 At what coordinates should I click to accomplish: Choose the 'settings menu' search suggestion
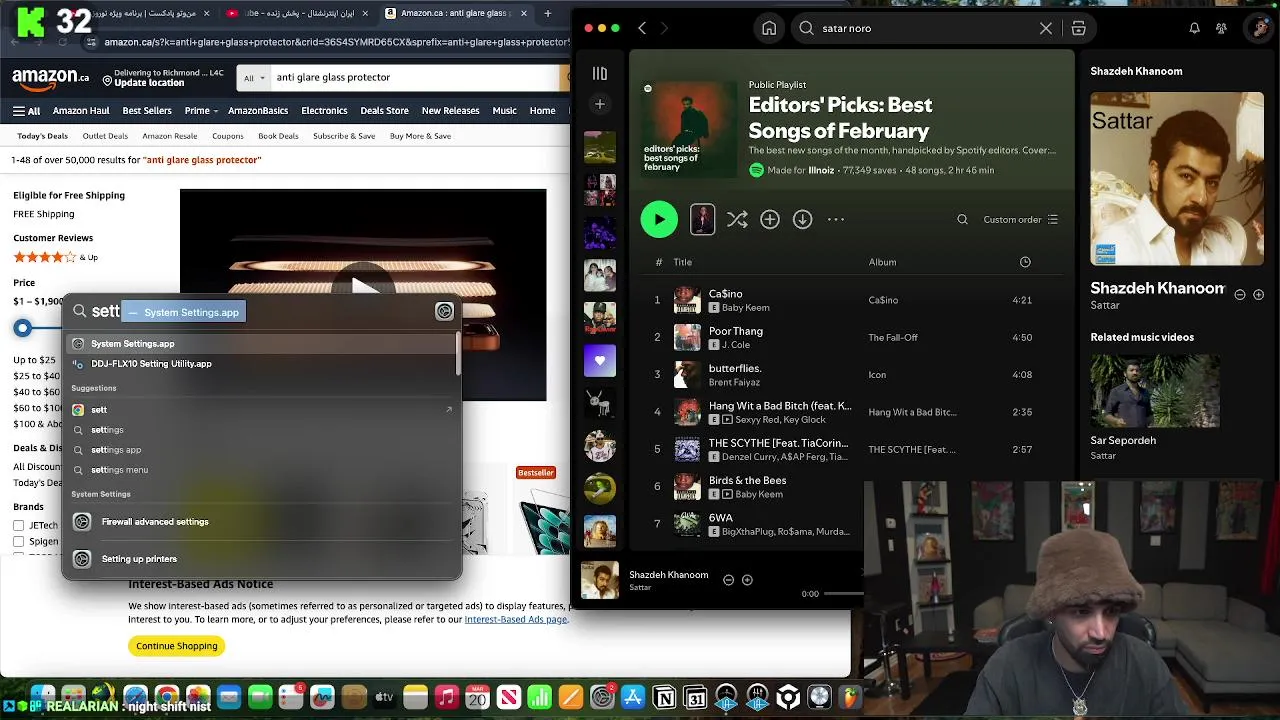262,470
